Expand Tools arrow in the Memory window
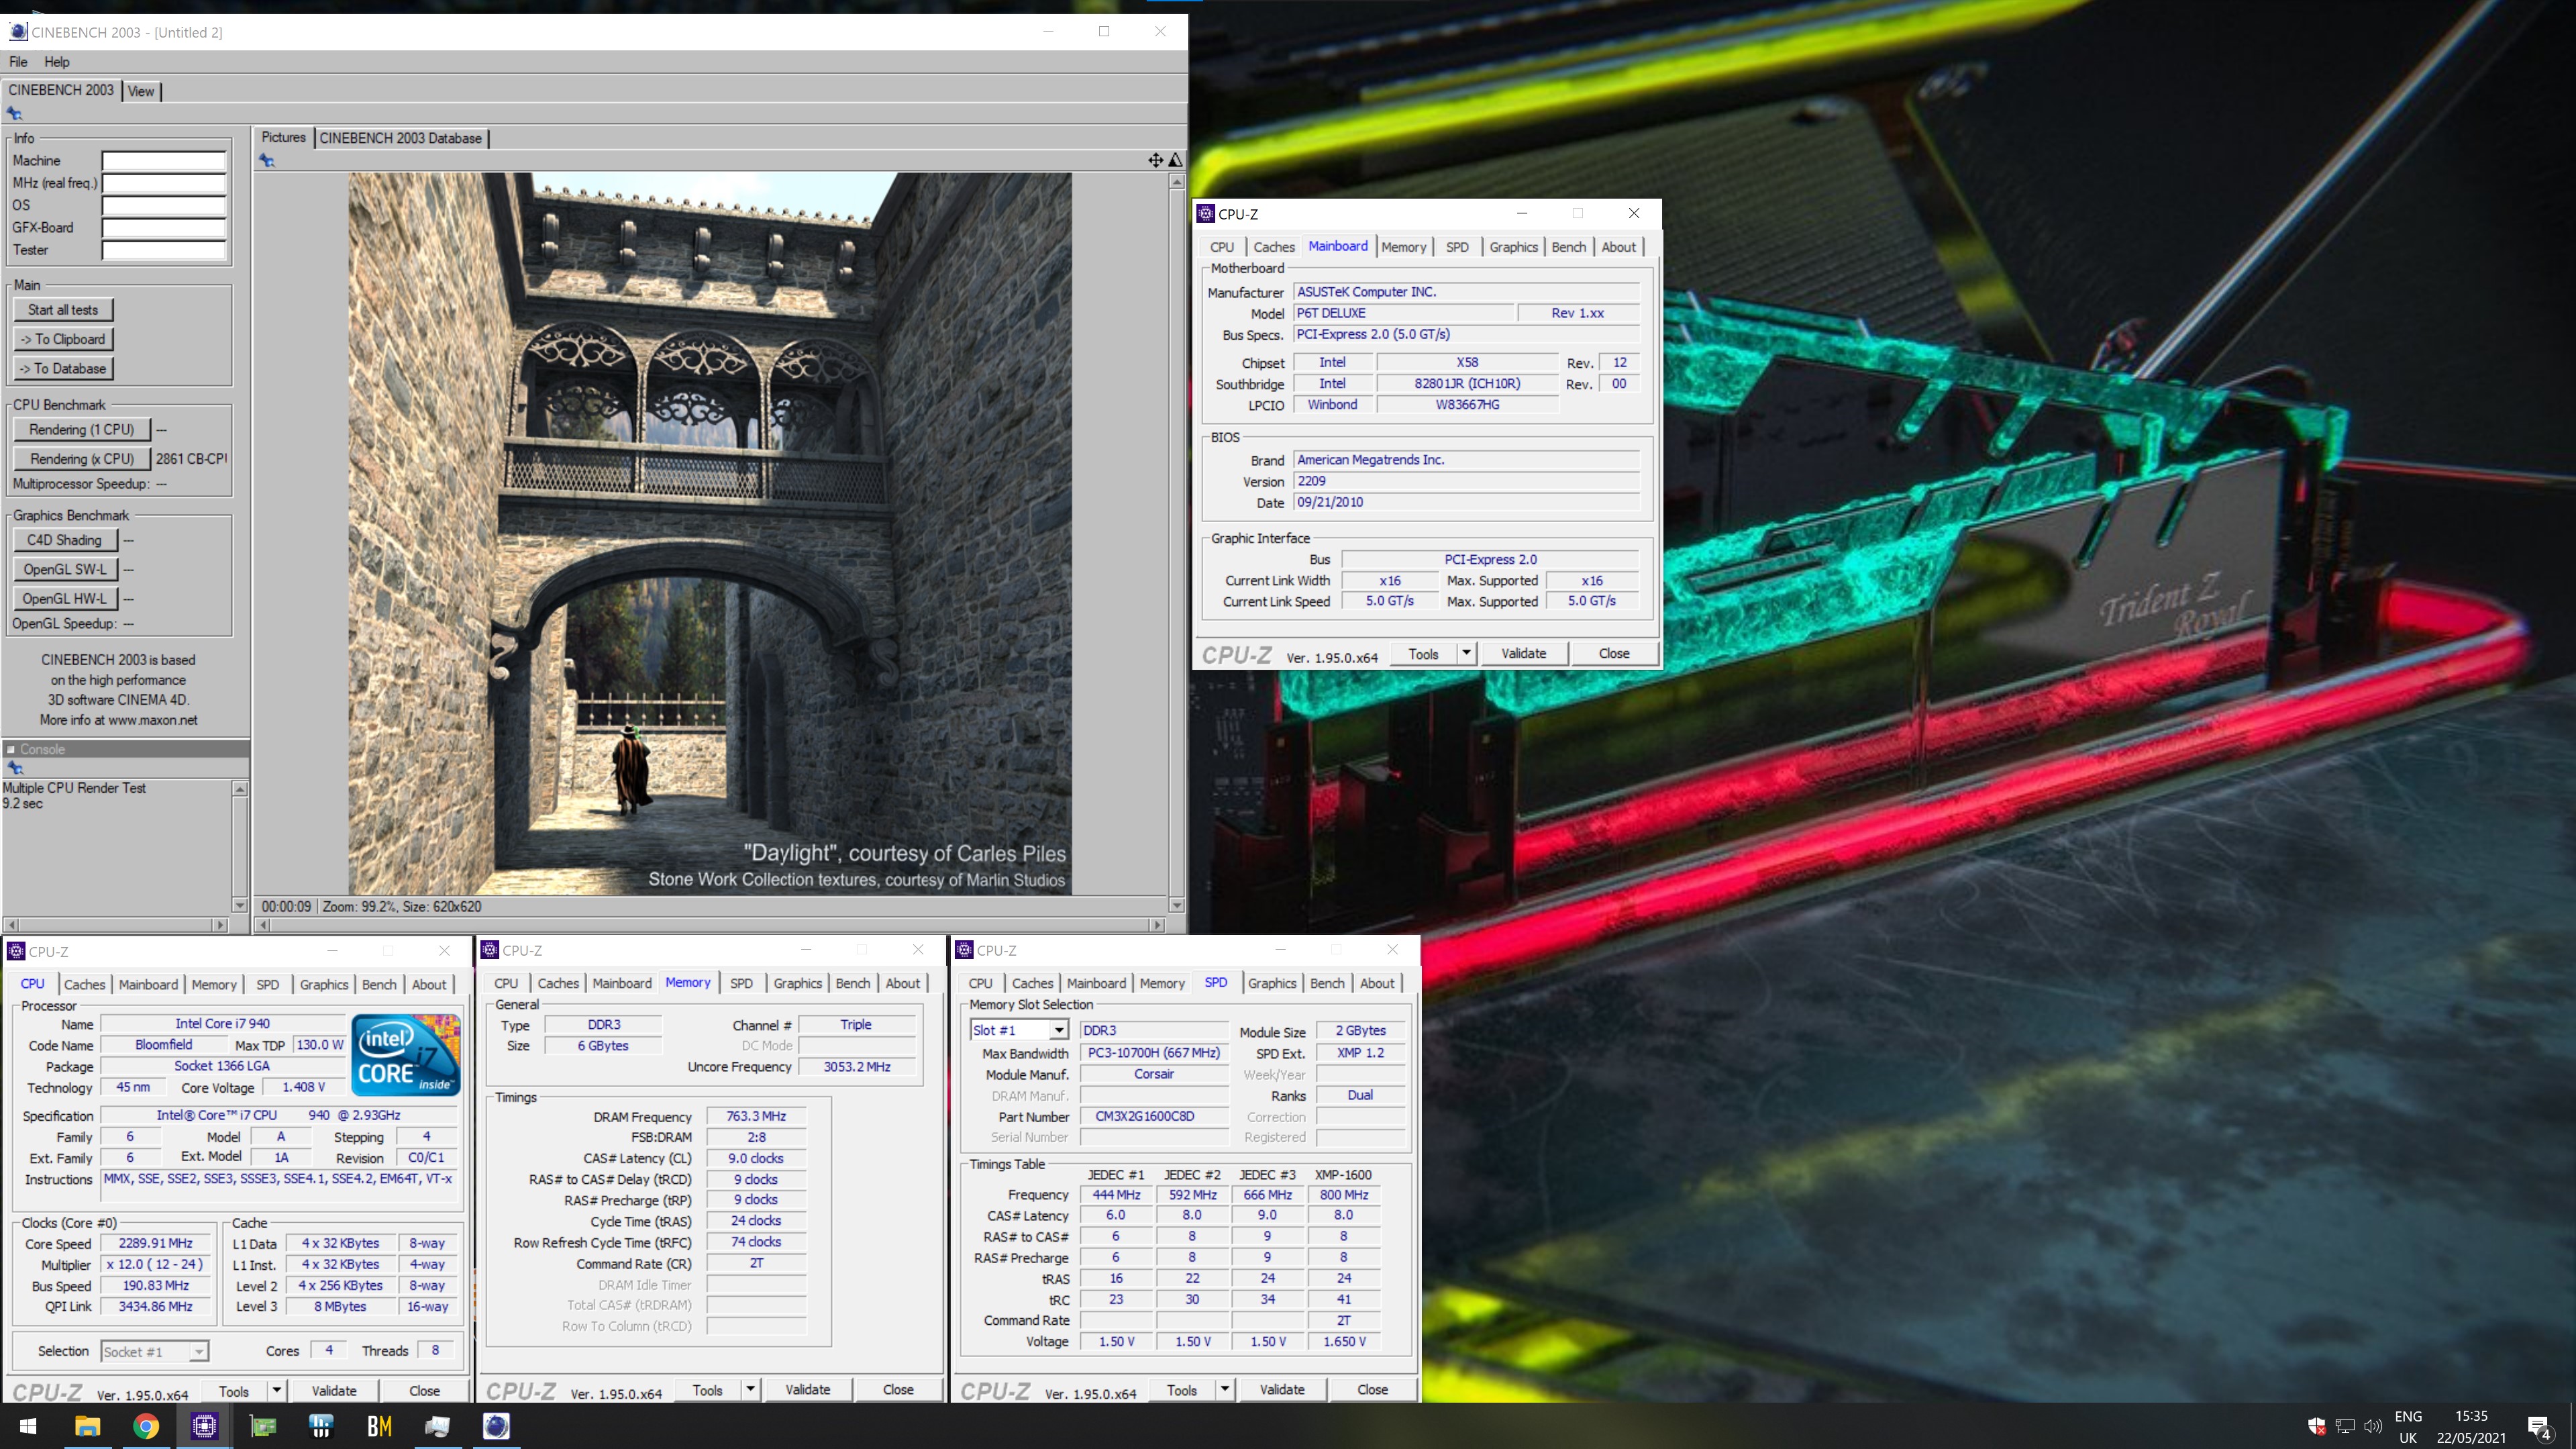Image resolution: width=2576 pixels, height=1449 pixels. tap(750, 1389)
